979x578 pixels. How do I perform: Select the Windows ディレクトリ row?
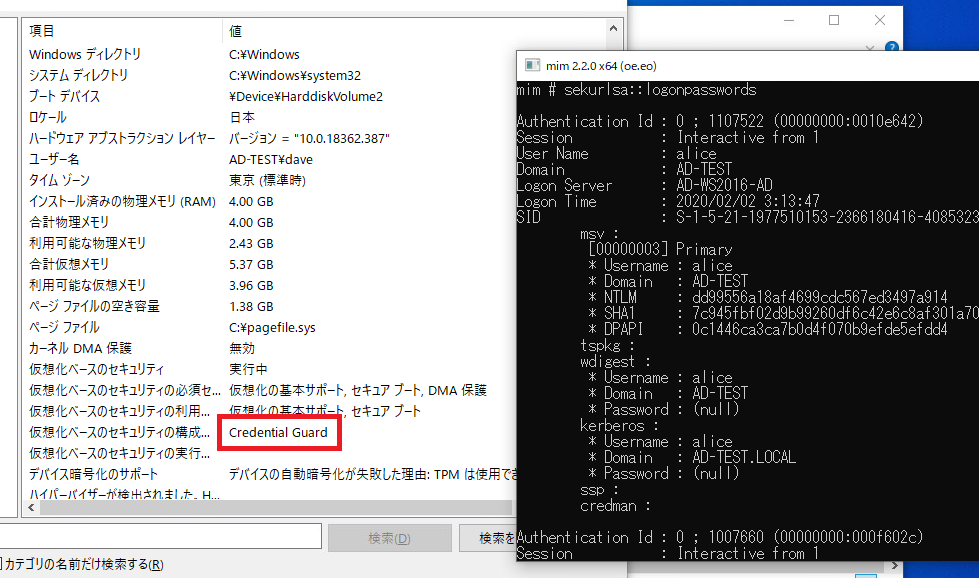[272, 54]
